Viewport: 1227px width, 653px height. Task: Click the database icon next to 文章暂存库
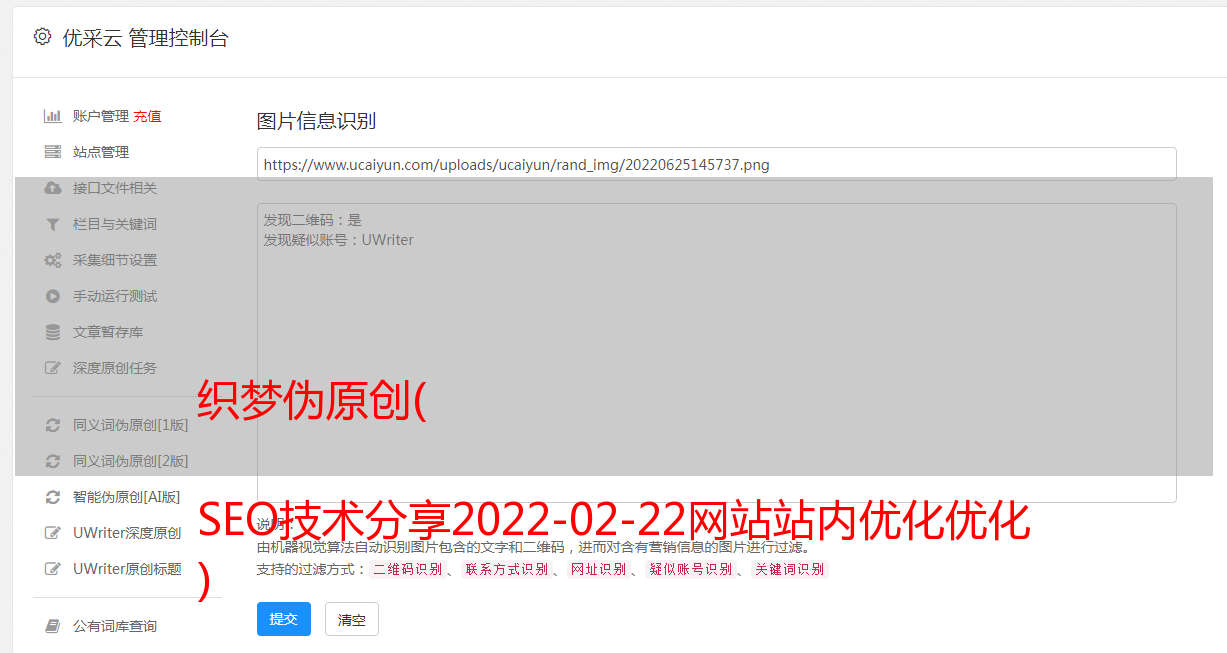click(x=53, y=332)
